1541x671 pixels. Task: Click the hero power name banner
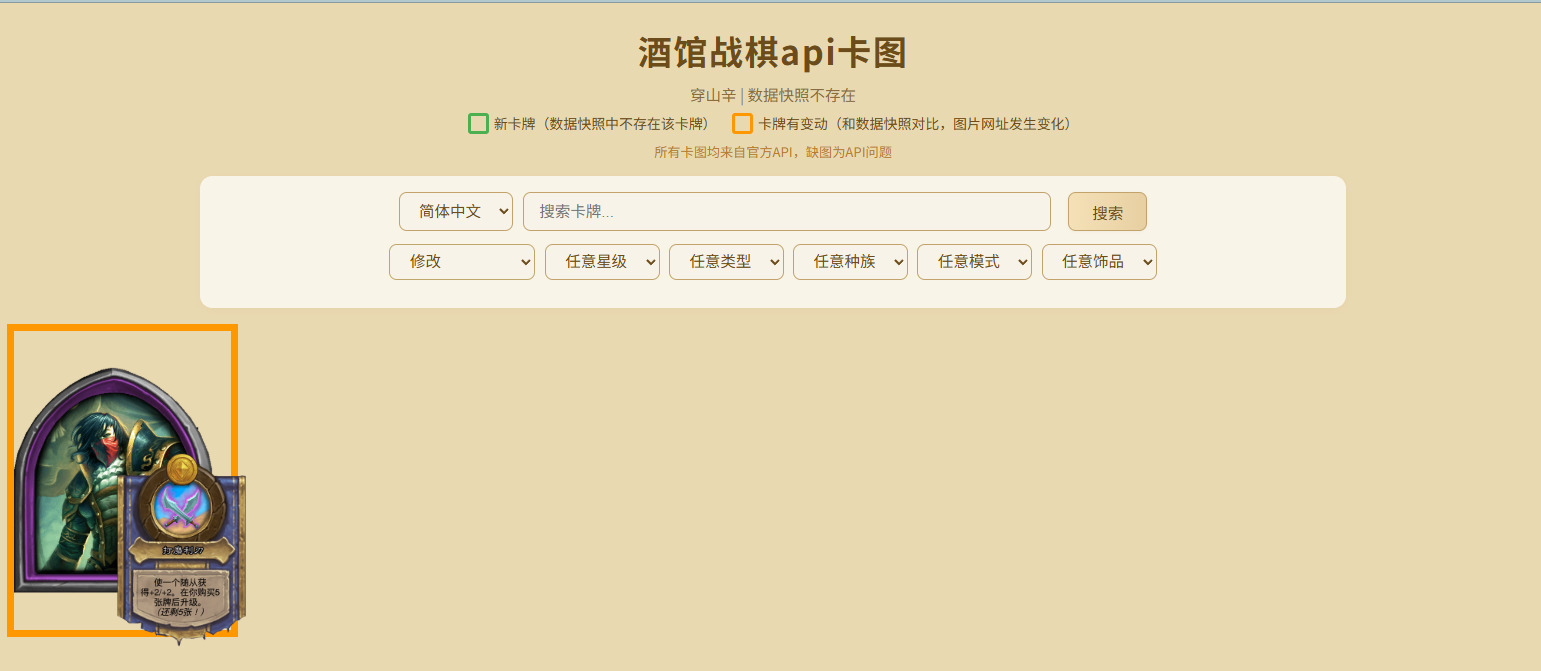tap(182, 550)
